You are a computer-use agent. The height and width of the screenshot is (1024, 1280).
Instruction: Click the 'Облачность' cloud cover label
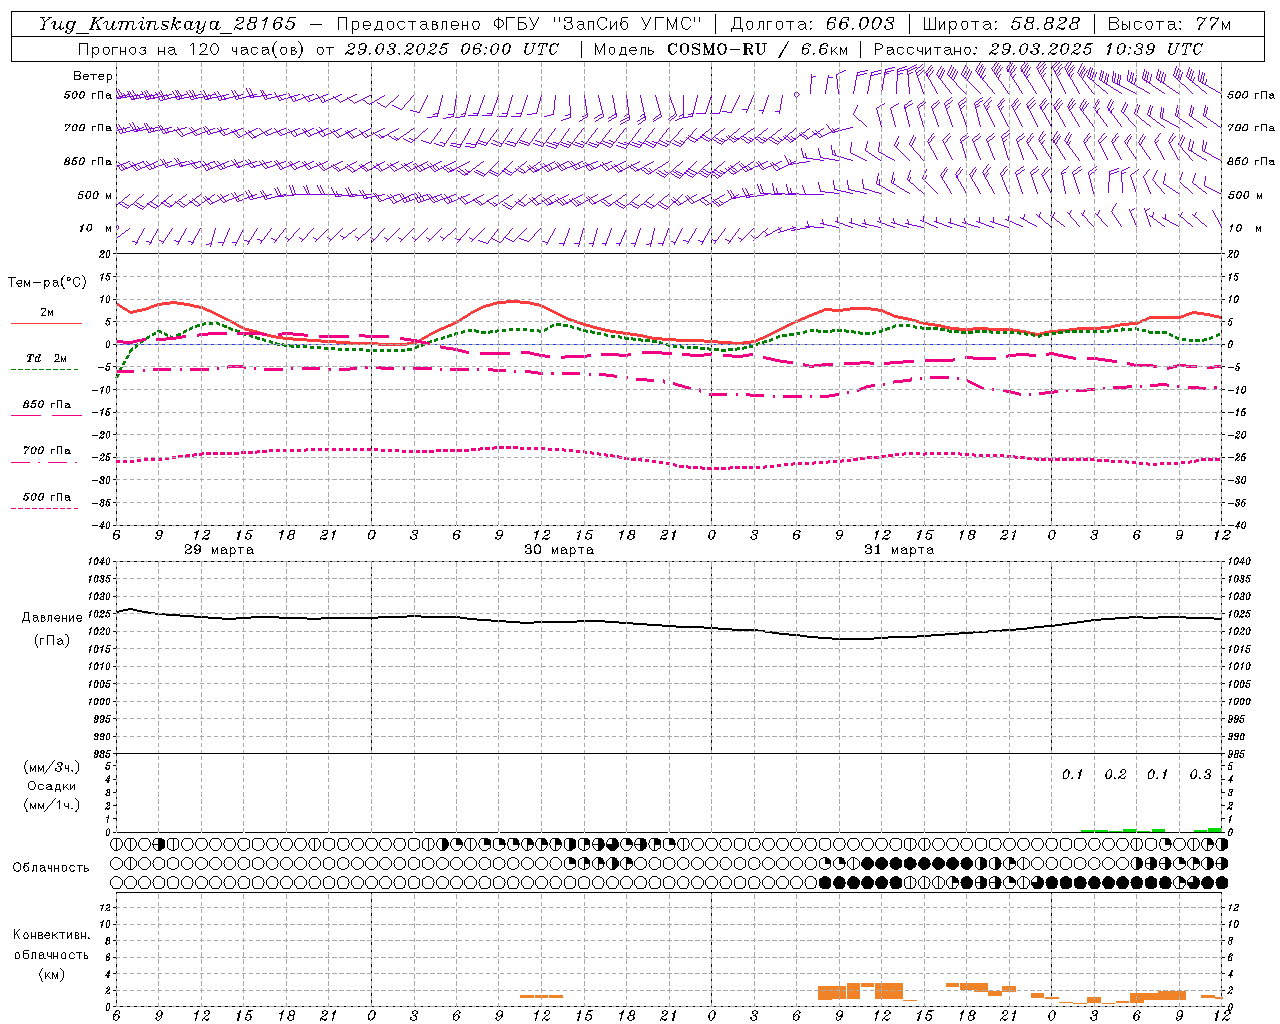[x=51, y=868]
